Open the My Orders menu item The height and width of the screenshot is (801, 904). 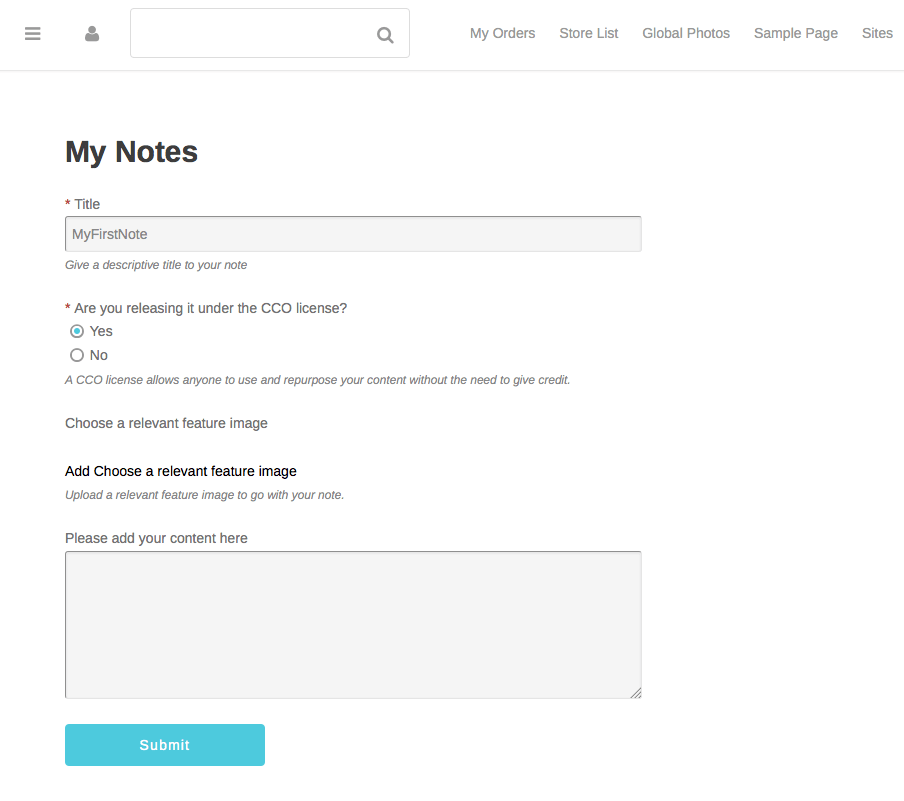[x=502, y=33]
